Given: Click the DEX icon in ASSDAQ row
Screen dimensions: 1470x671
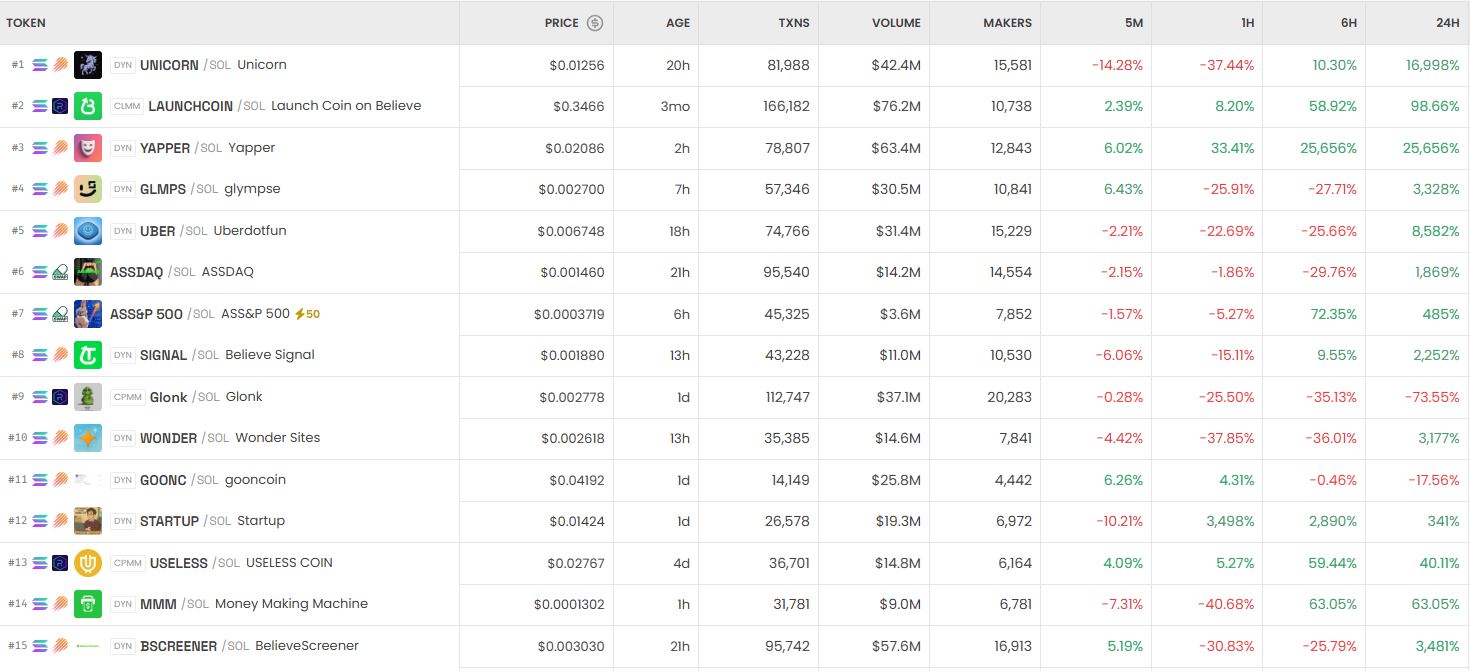Looking at the screenshot, I should pos(60,272).
